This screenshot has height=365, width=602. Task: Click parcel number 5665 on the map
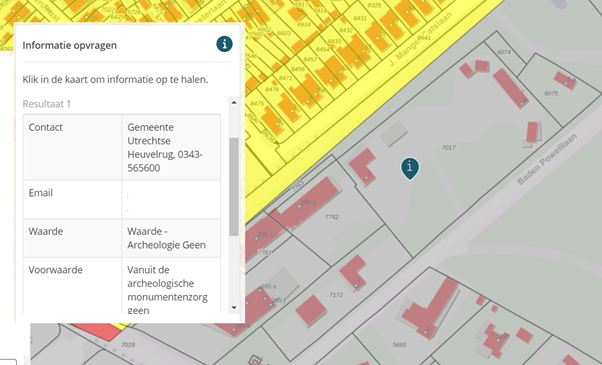400,345
